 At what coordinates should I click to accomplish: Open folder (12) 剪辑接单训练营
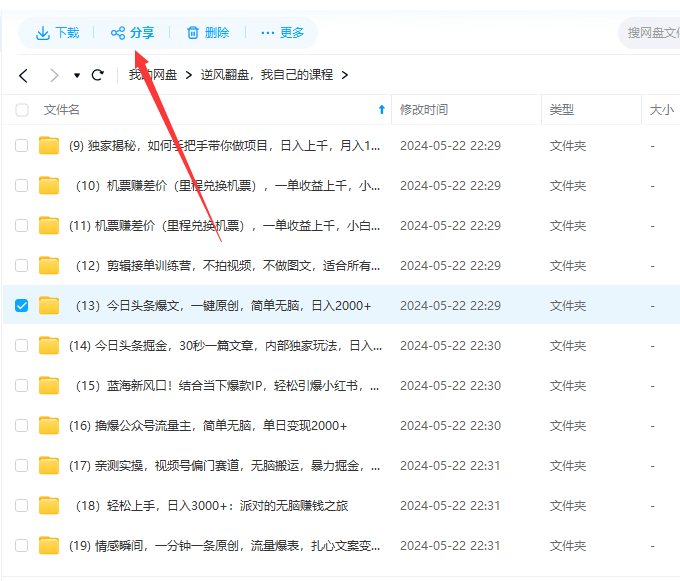pyautogui.click(x=229, y=265)
